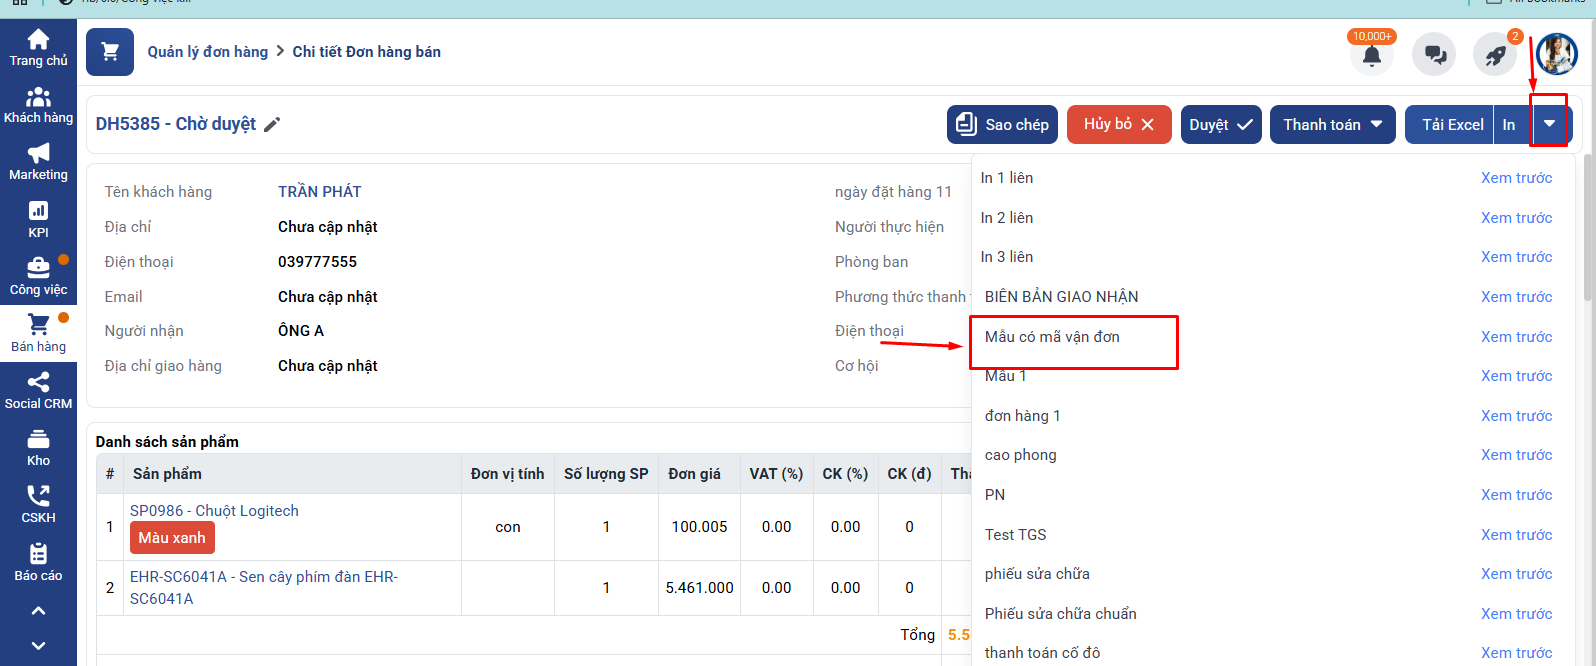Screen dimensions: 1596x666
Task: Click 'Xem trước' for In 1 liên
Action: 1516,178
